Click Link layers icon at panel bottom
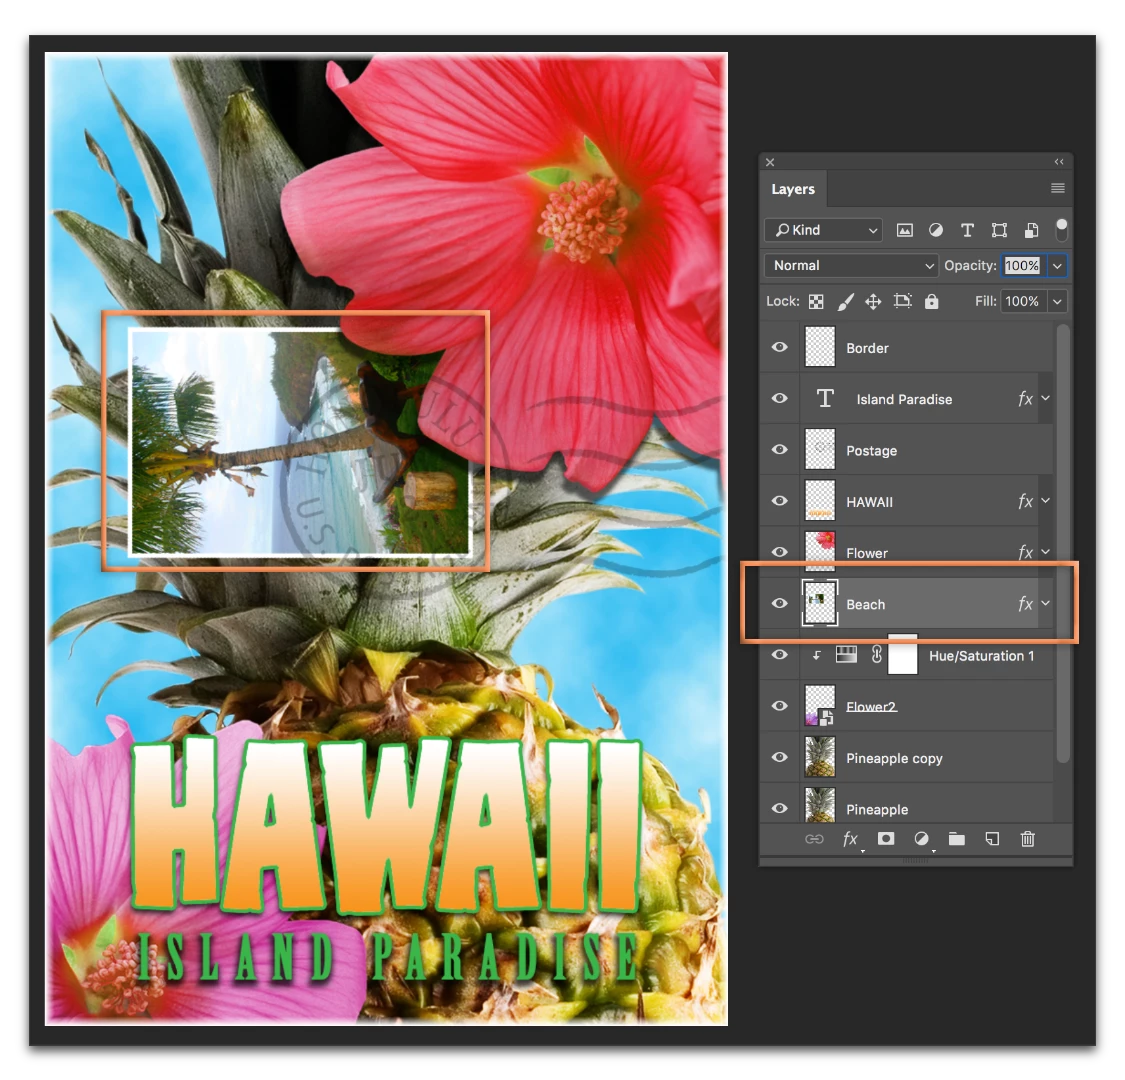 click(x=814, y=839)
